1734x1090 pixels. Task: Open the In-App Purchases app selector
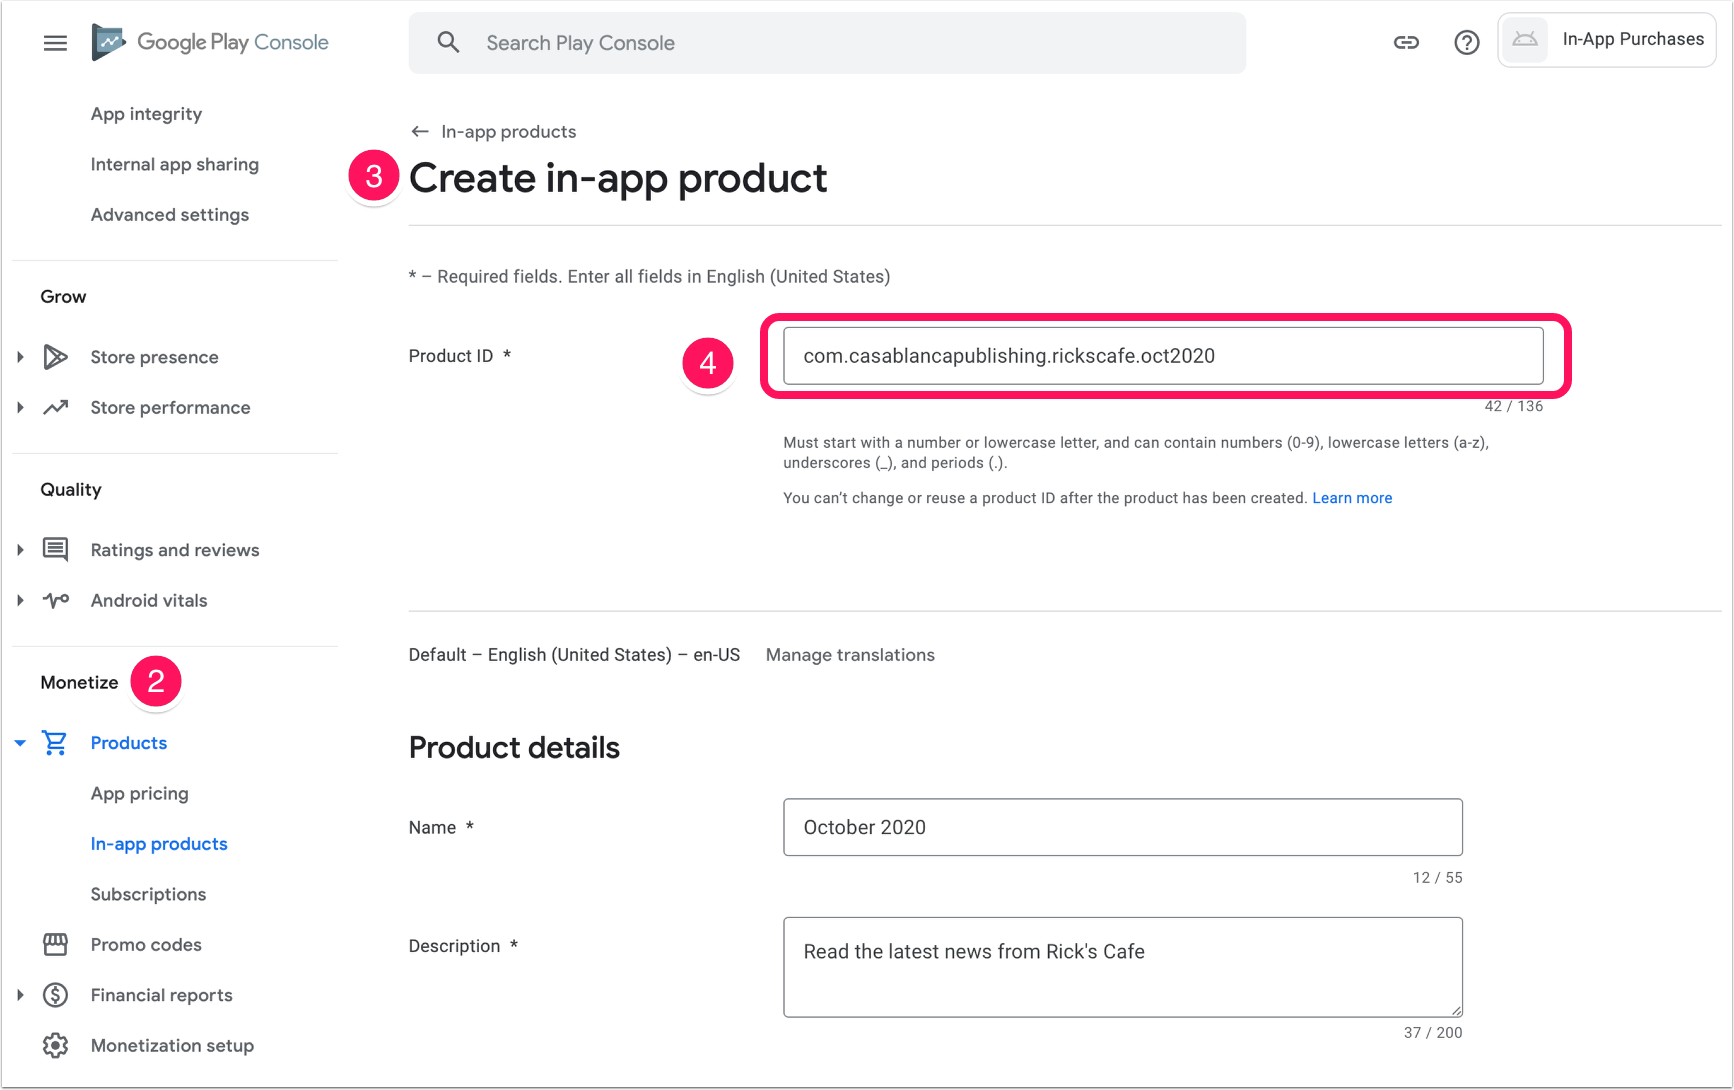tap(1606, 40)
